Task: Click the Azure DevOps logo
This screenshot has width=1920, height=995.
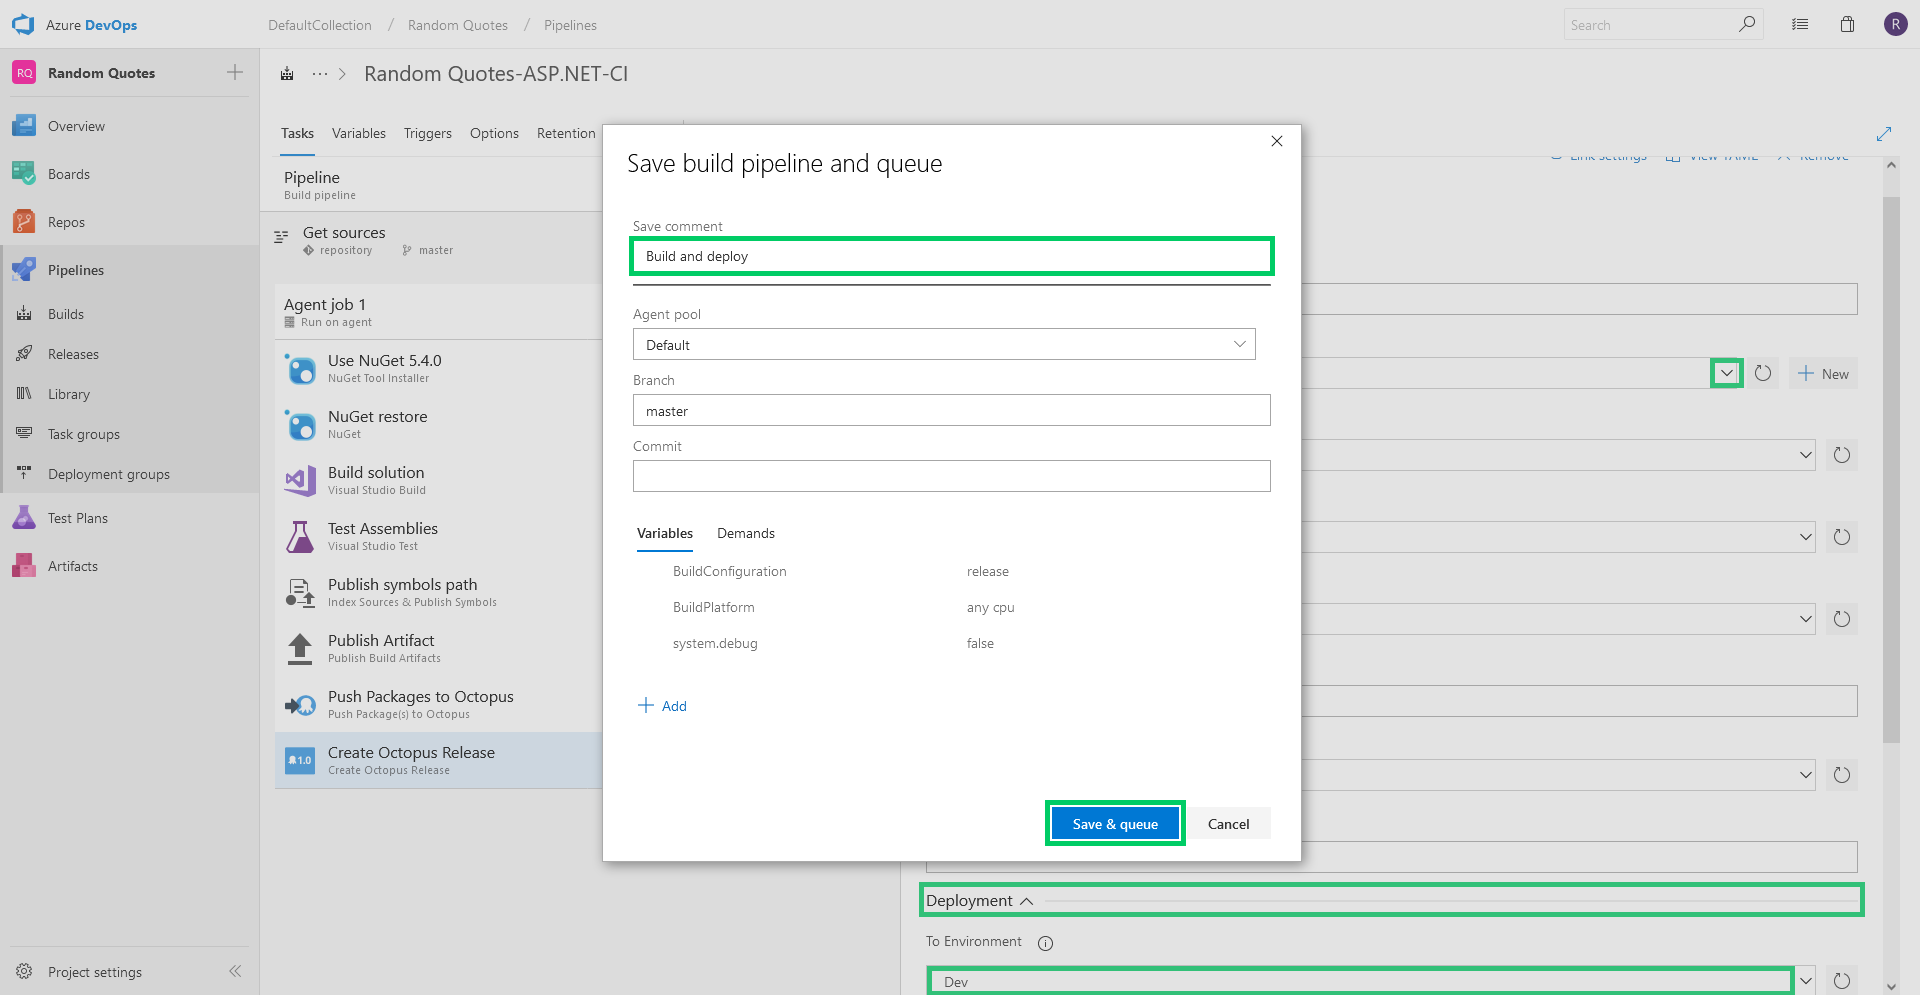Action: (23, 25)
